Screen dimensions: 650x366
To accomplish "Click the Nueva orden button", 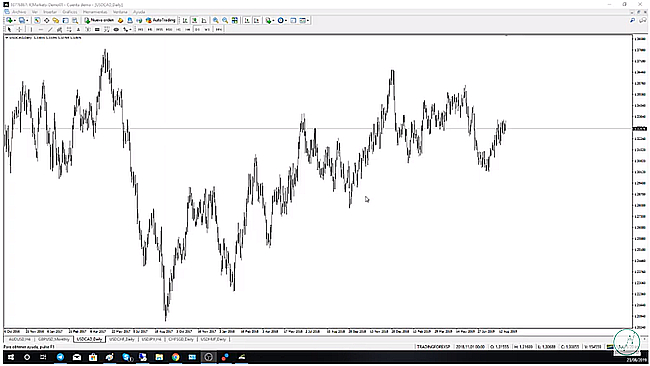I will pyautogui.click(x=99, y=20).
